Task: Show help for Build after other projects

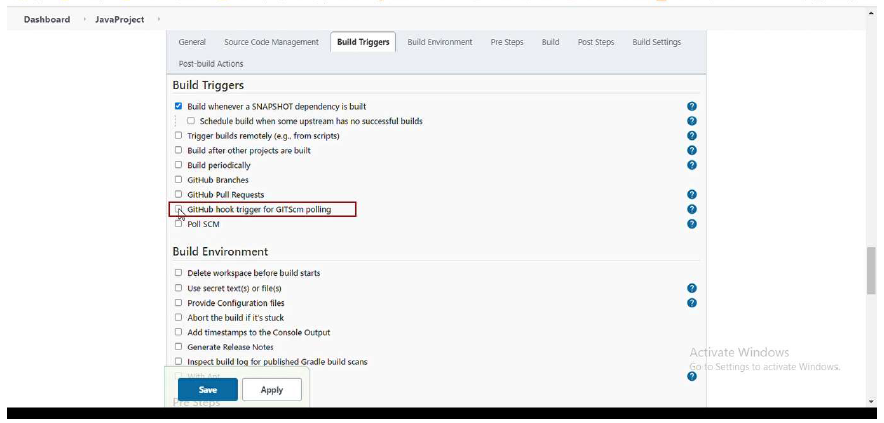Action: tap(692, 150)
